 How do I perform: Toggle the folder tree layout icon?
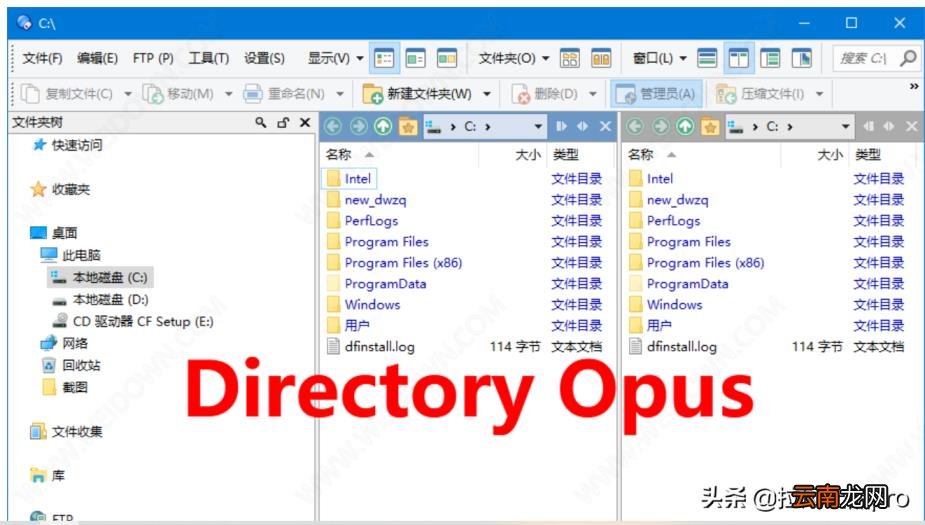pos(770,58)
